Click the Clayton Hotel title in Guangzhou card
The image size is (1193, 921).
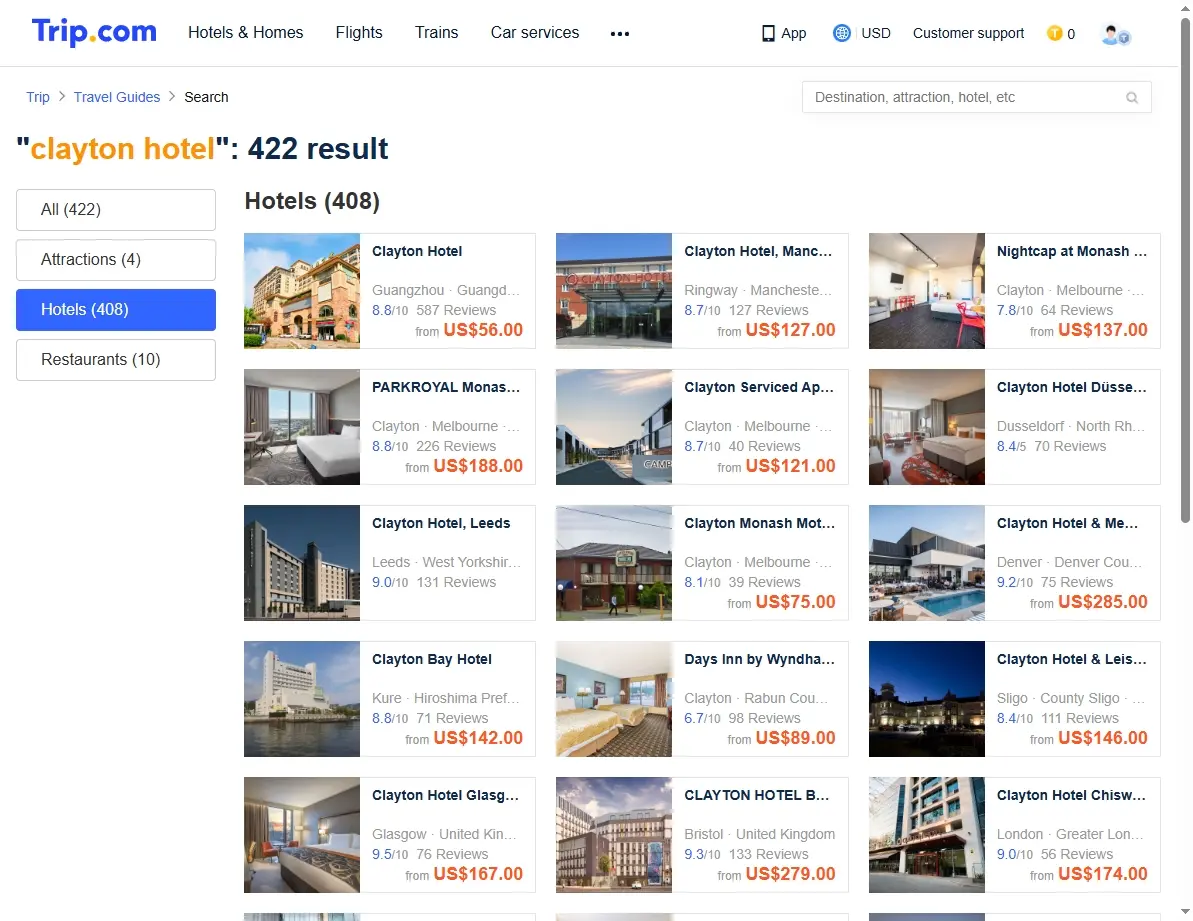point(417,252)
